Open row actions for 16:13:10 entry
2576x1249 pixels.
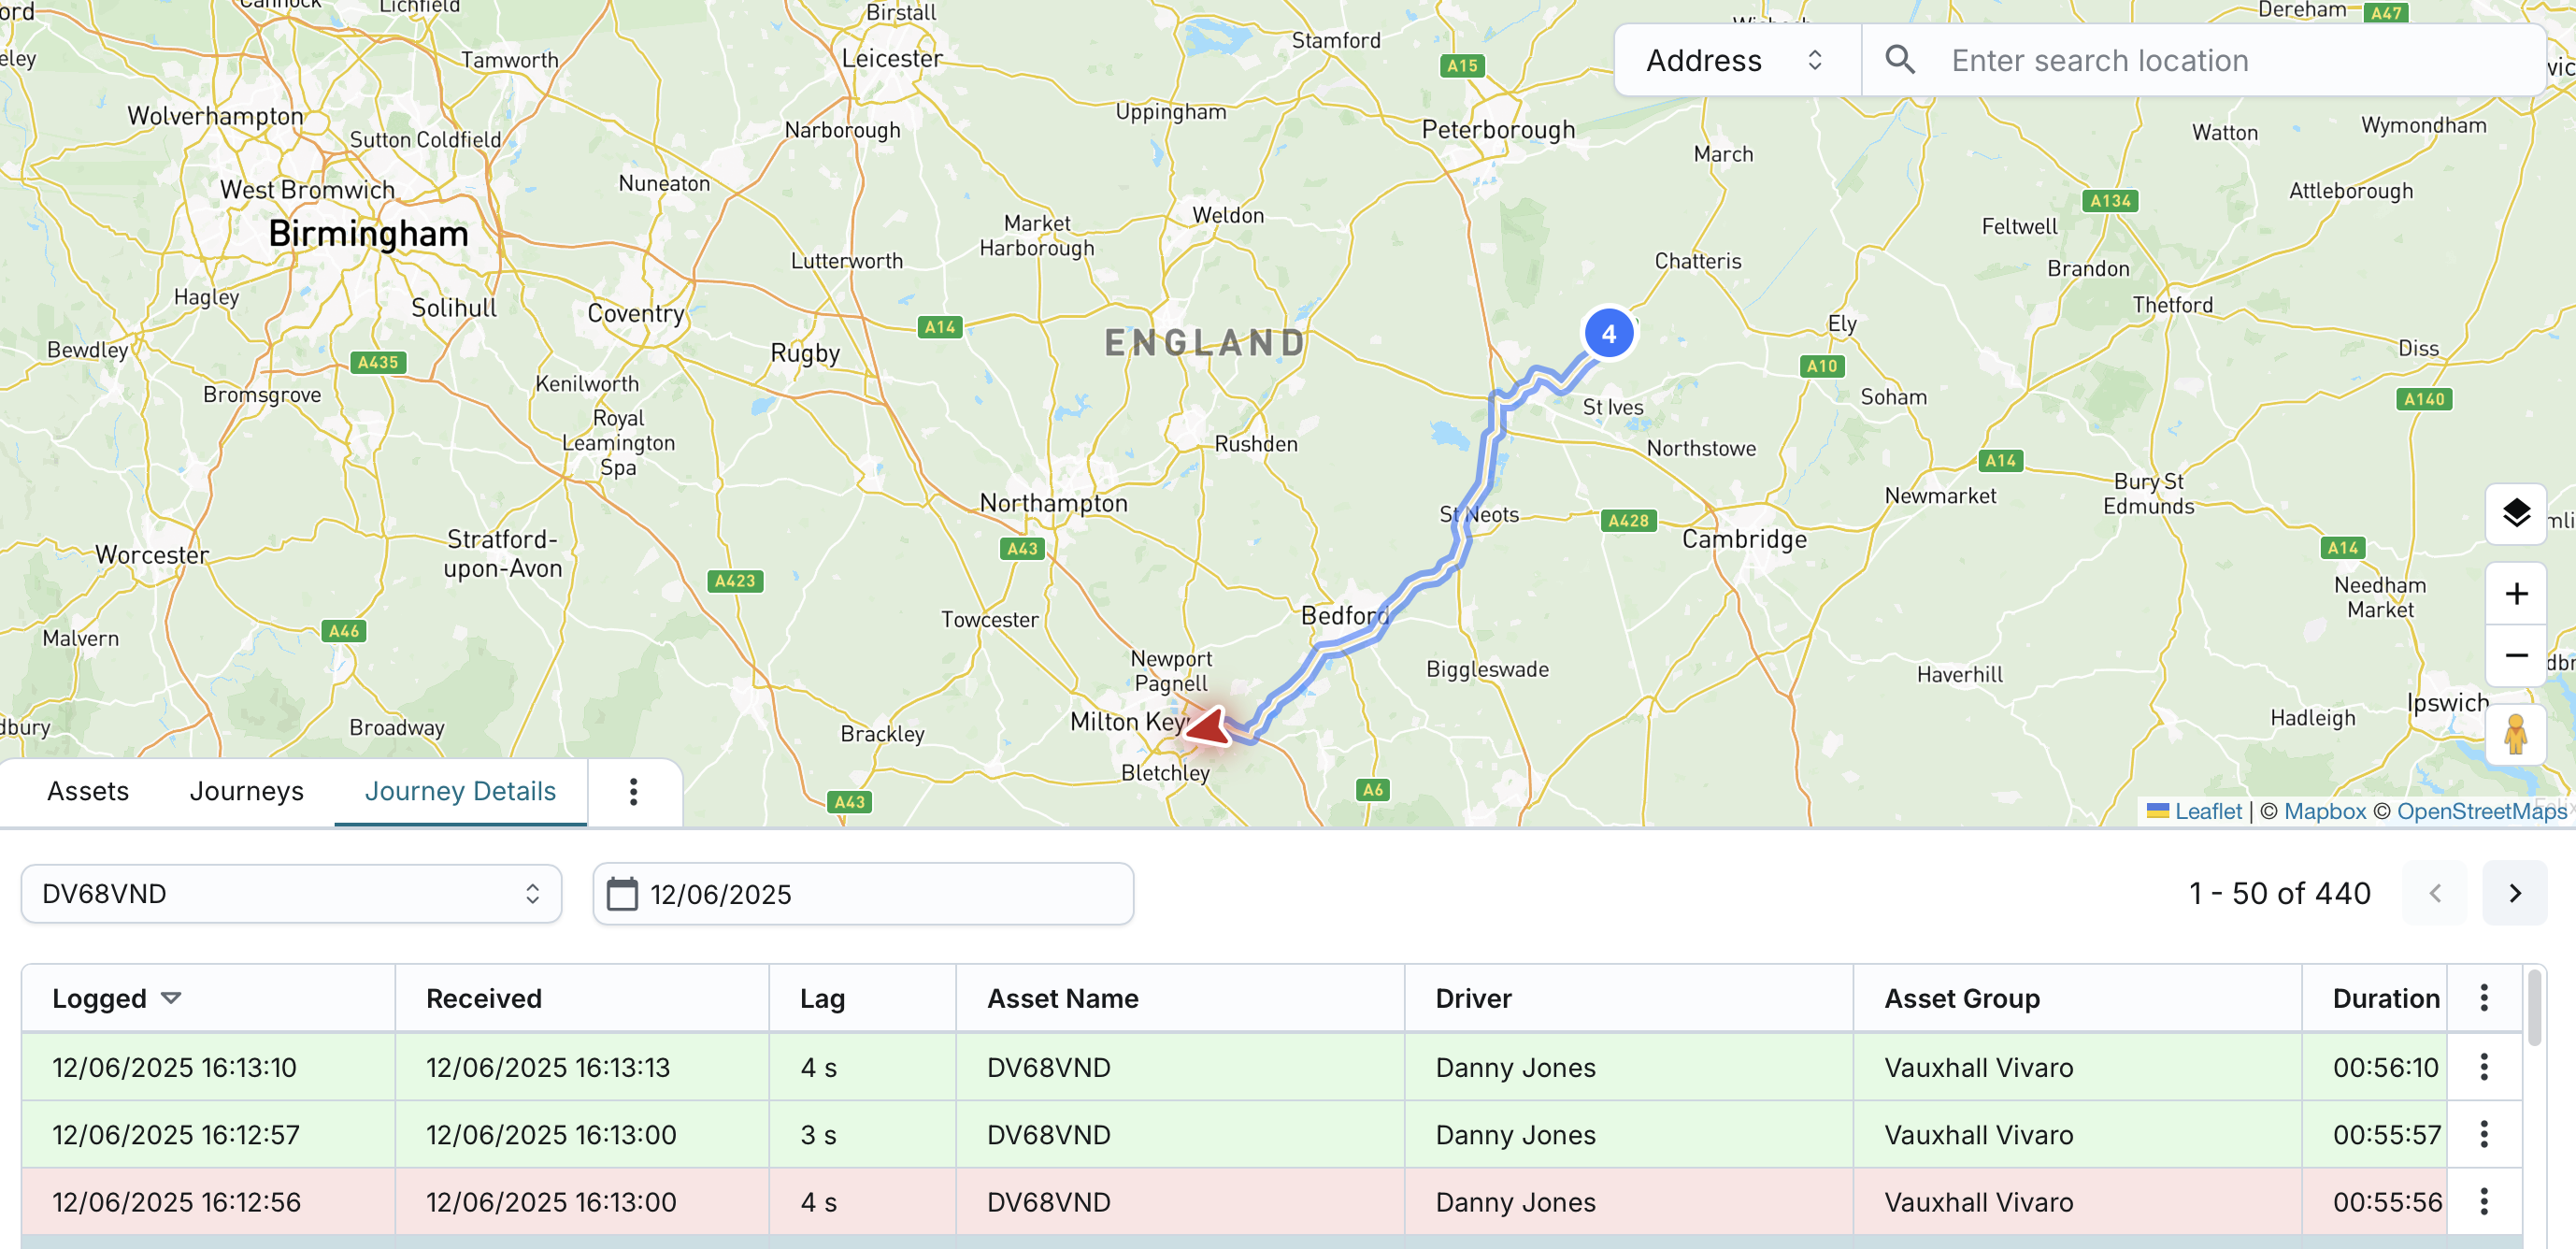(2484, 1066)
